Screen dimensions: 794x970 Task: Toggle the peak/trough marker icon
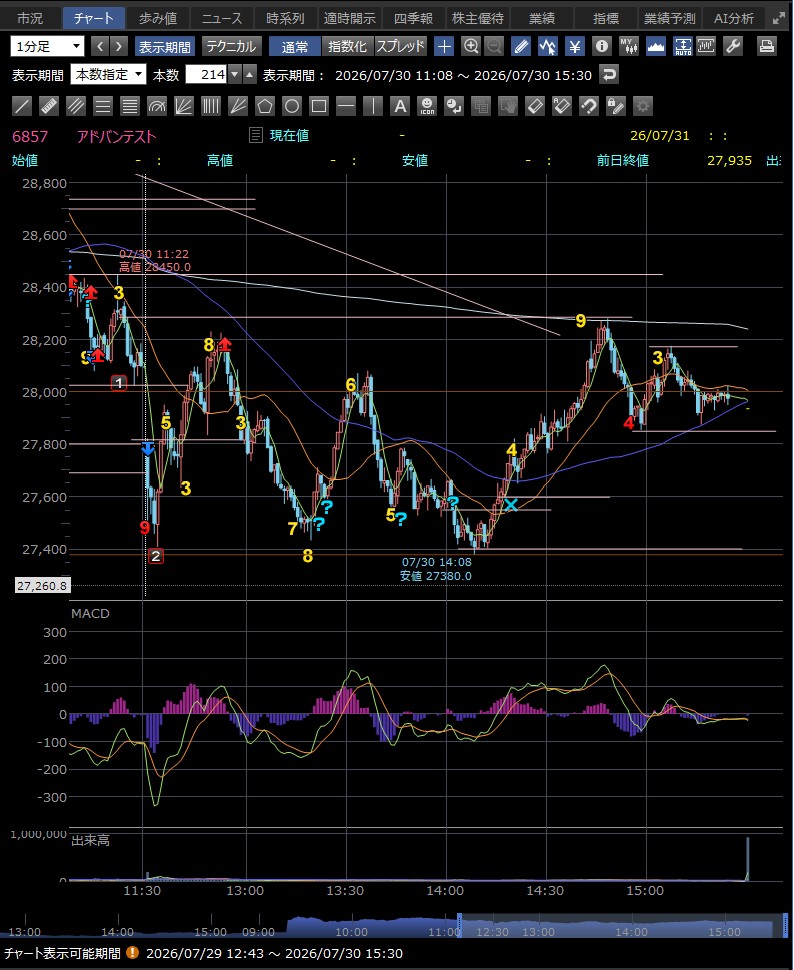pyautogui.click(x=548, y=46)
